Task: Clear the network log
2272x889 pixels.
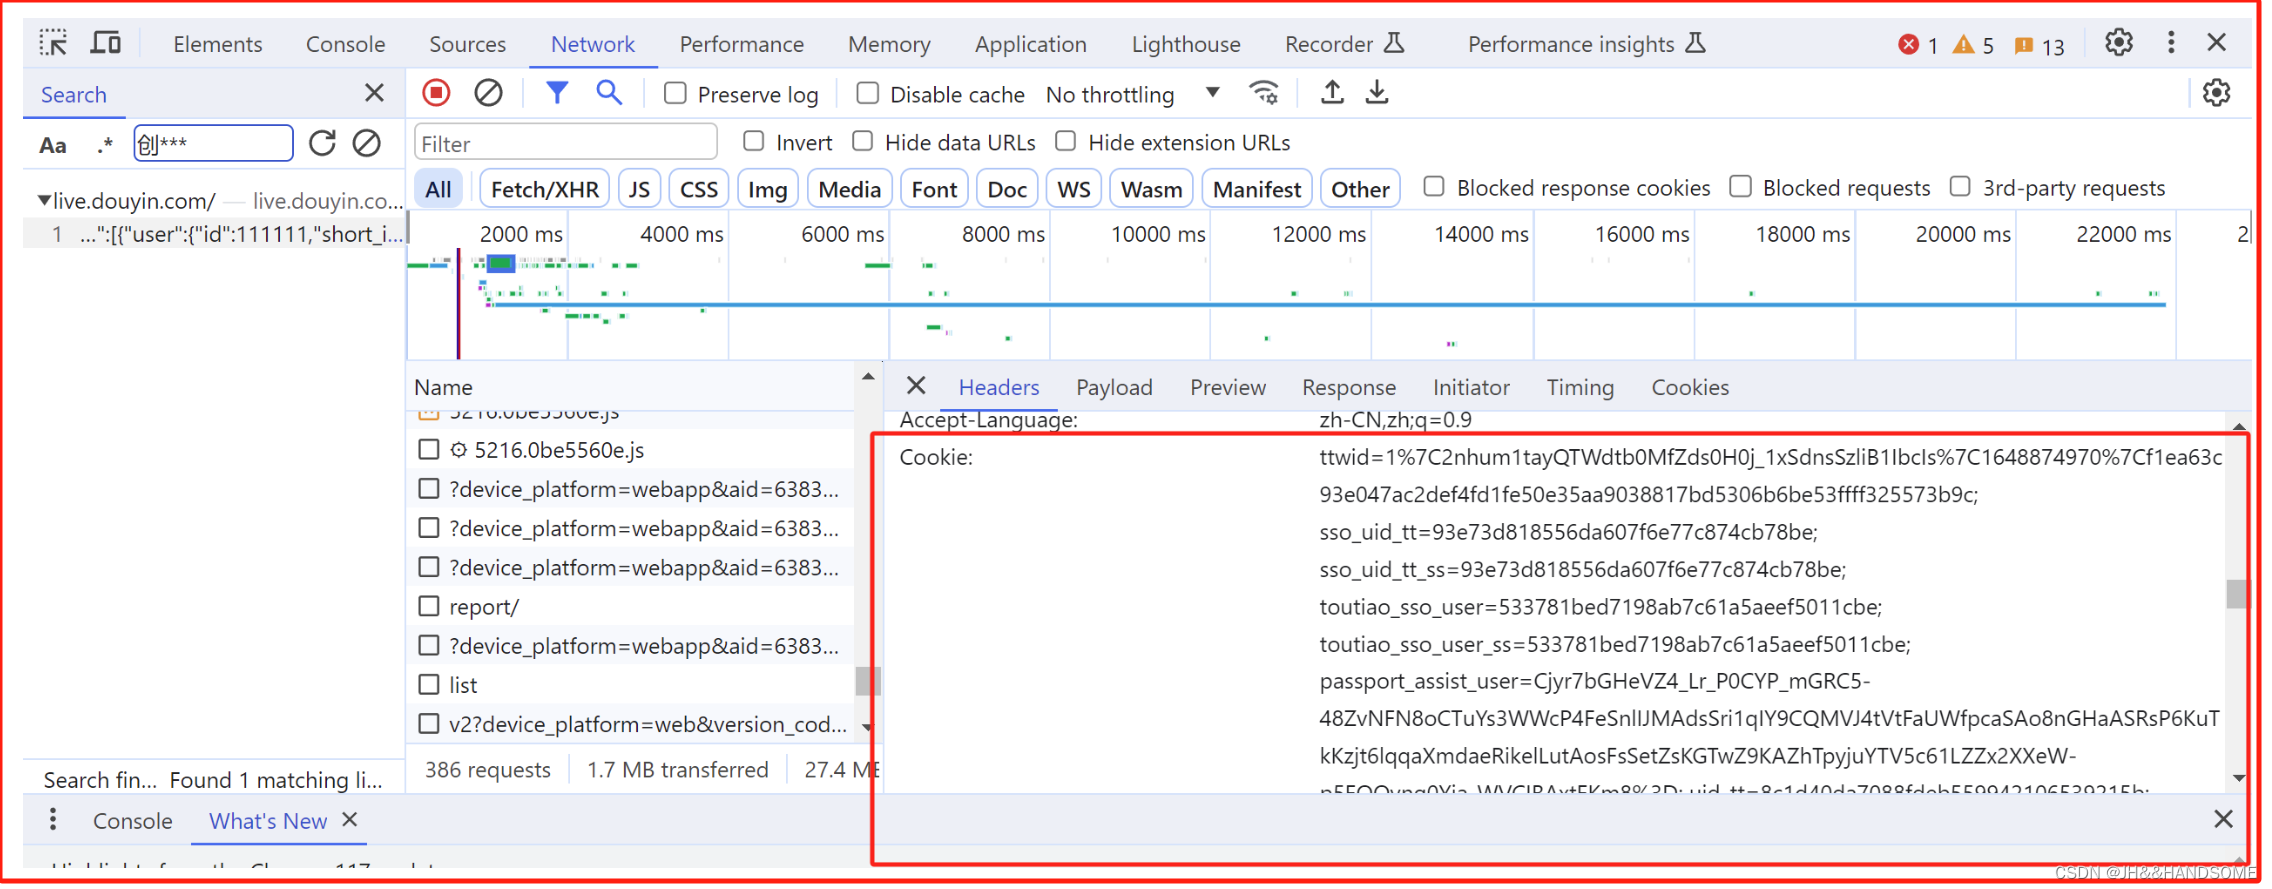Action: (488, 93)
